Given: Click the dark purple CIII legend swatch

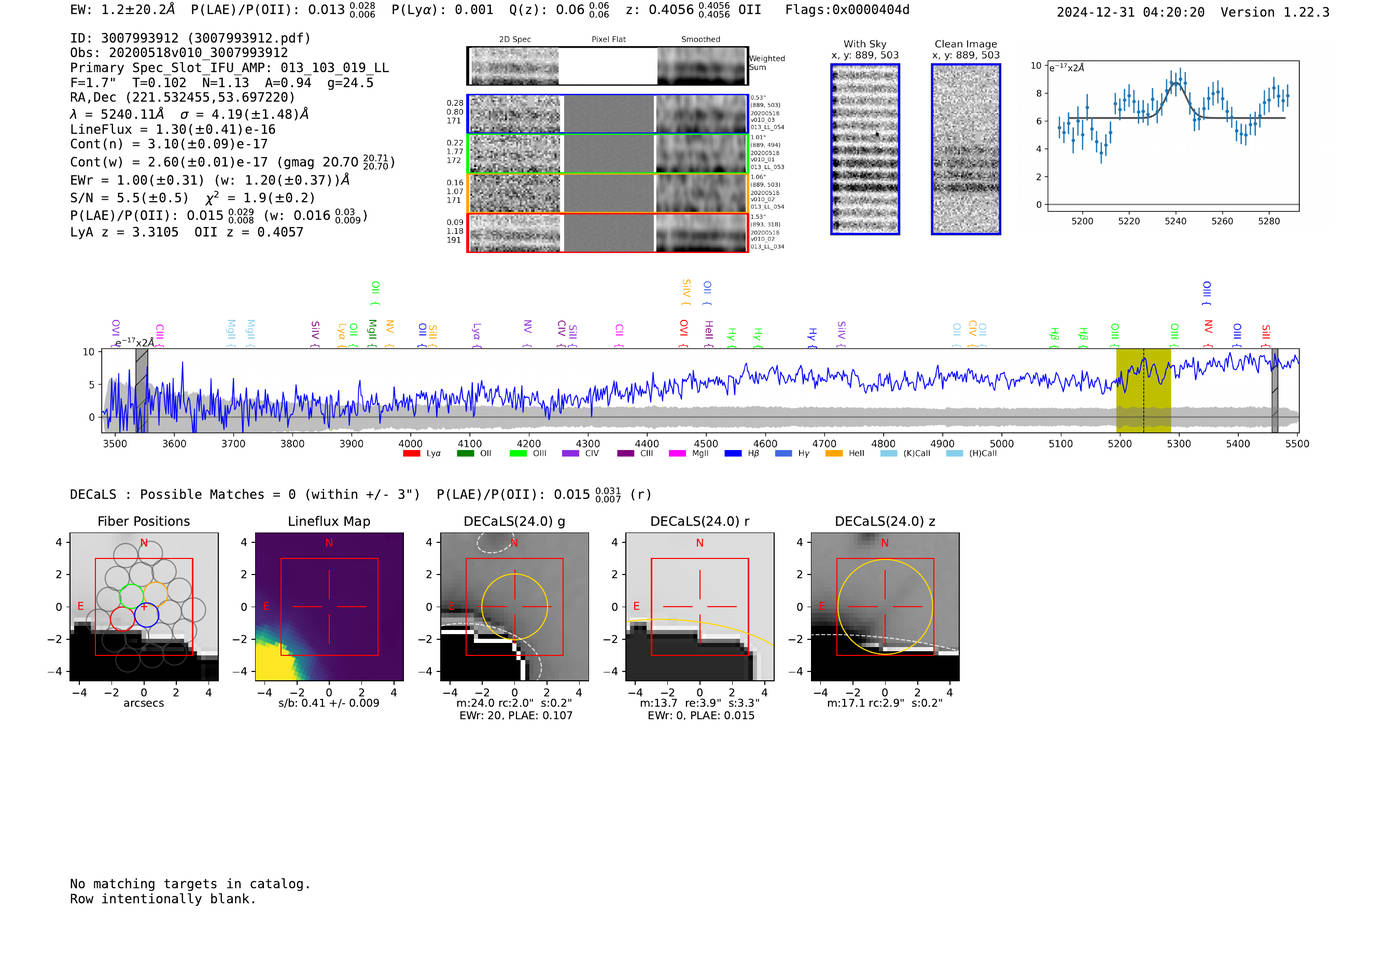Looking at the screenshot, I should (626, 453).
